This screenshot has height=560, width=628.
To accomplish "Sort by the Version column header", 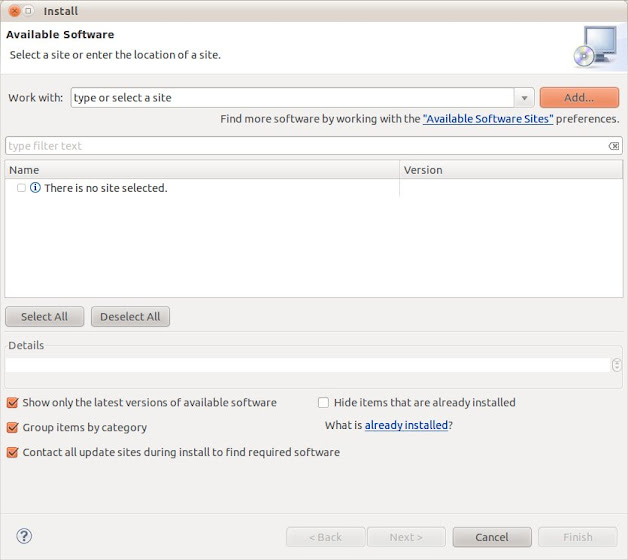I will (511, 170).
